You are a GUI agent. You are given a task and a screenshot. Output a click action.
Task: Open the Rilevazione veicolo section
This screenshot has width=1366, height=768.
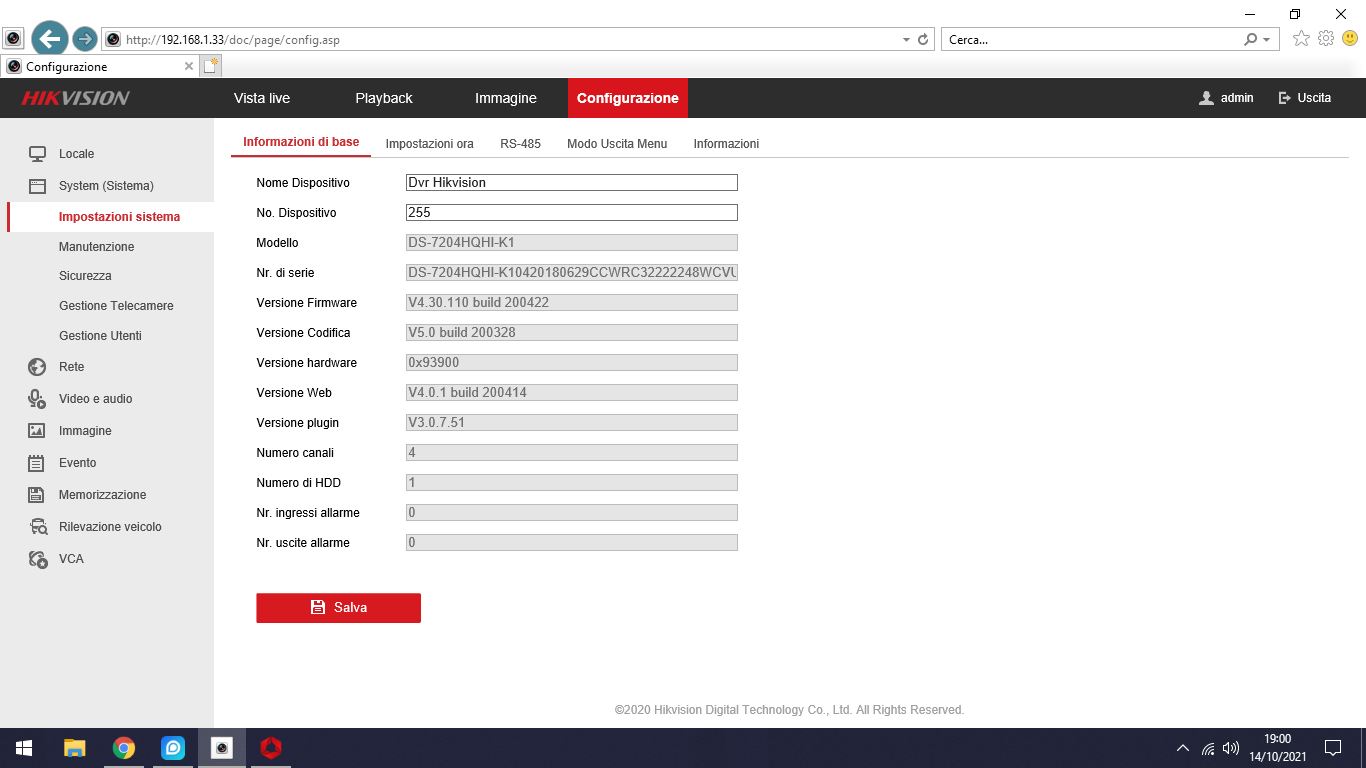(x=111, y=526)
